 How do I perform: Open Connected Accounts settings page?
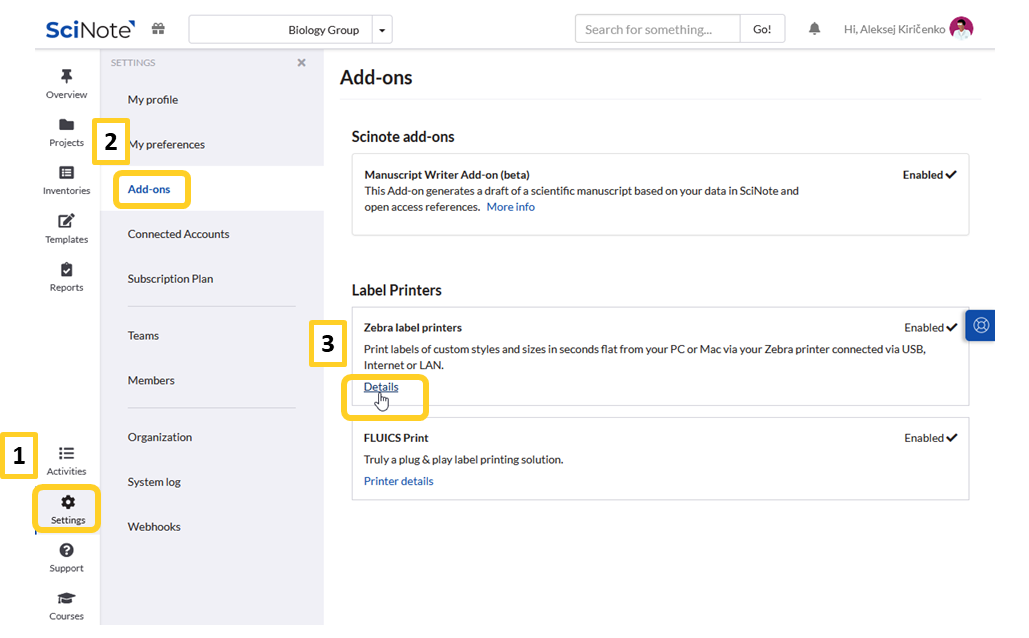tap(178, 234)
